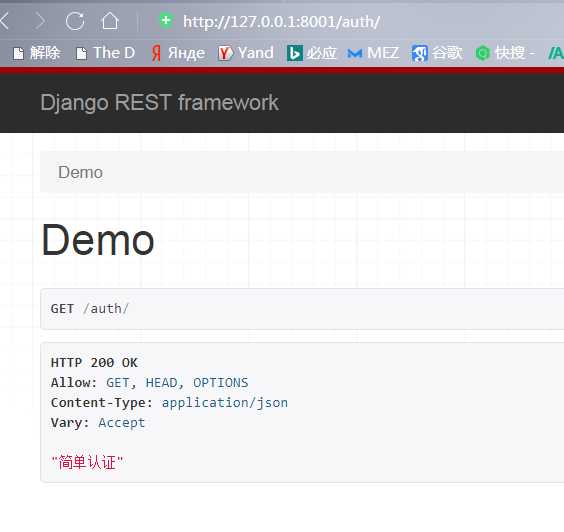The image size is (564, 532).
Task: Click the Bing b bookmark icon
Action: [295, 53]
